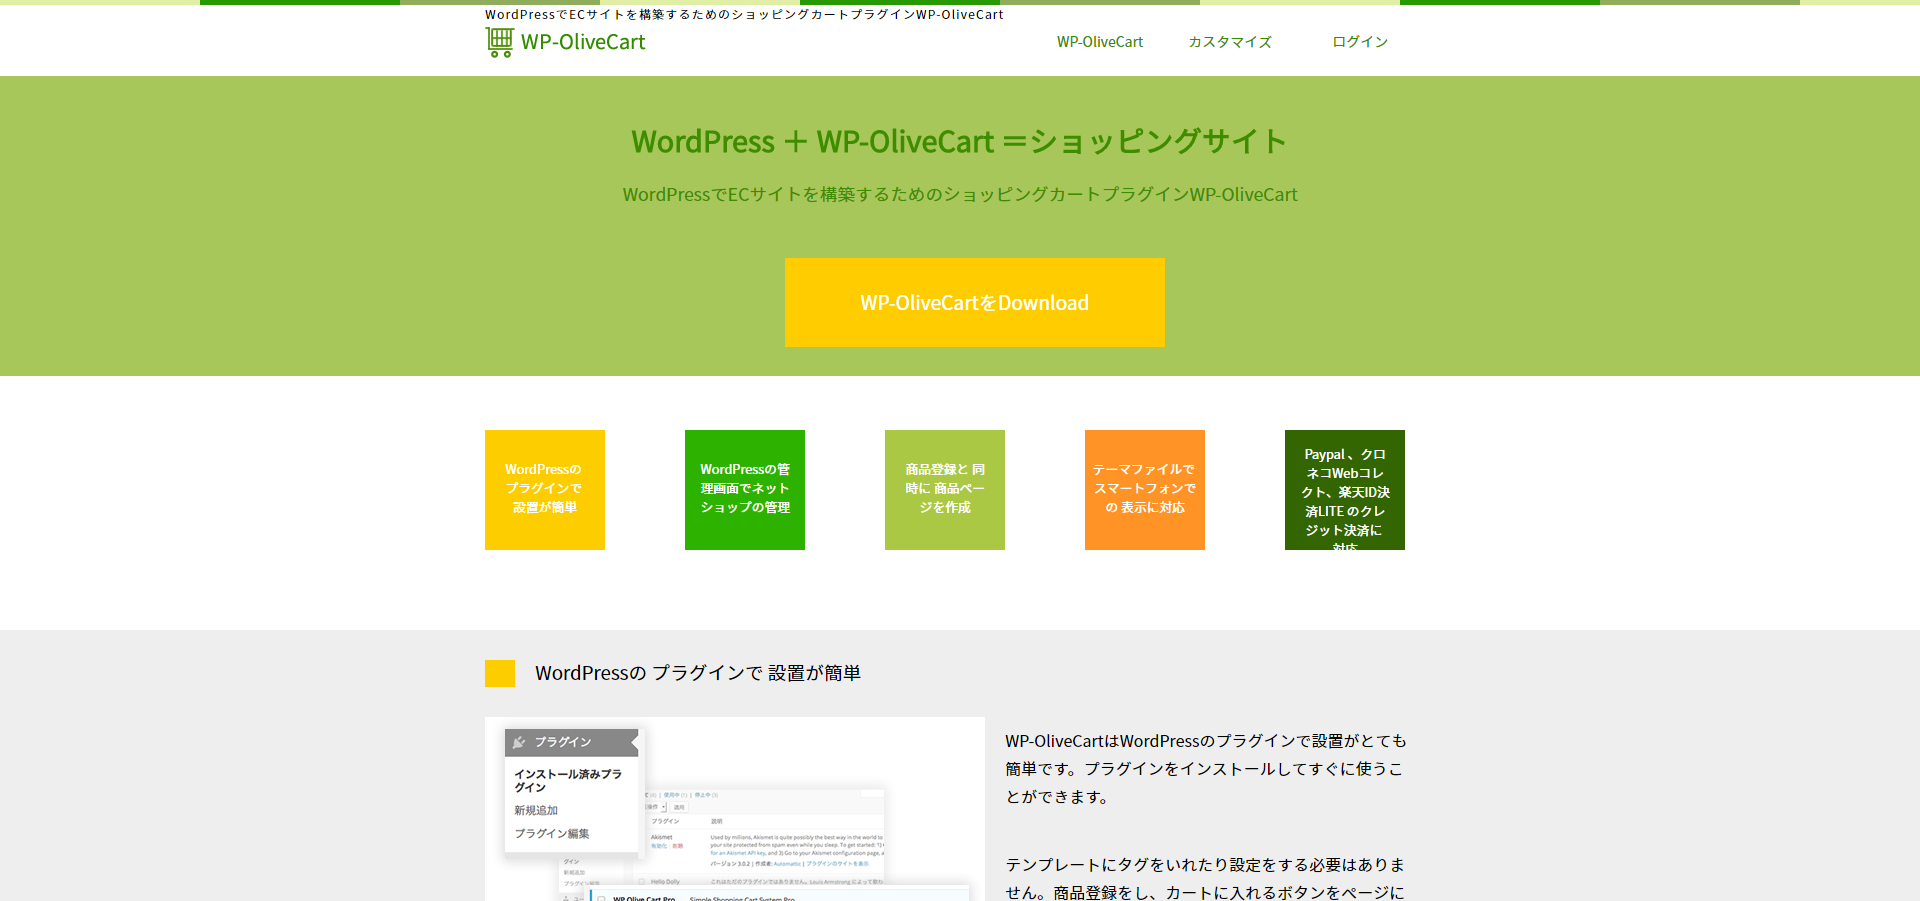The width and height of the screenshot is (1920, 901).
Task: Click the black tagline text above the logo
Action: (744, 14)
